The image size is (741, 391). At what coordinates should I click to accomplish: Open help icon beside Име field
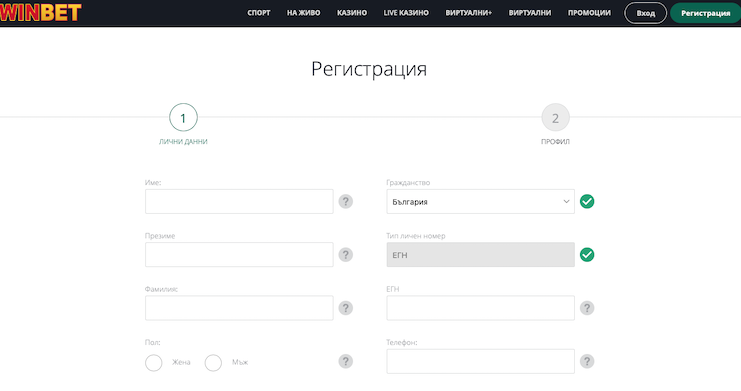345,201
